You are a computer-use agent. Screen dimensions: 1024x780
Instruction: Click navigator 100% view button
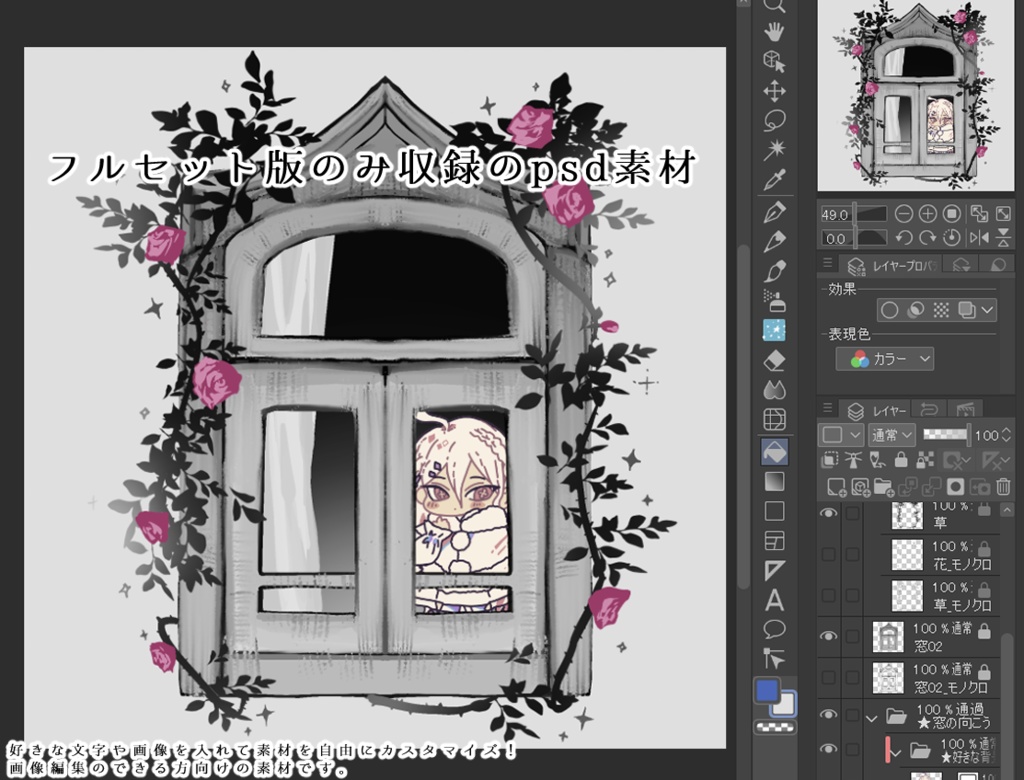pos(952,214)
